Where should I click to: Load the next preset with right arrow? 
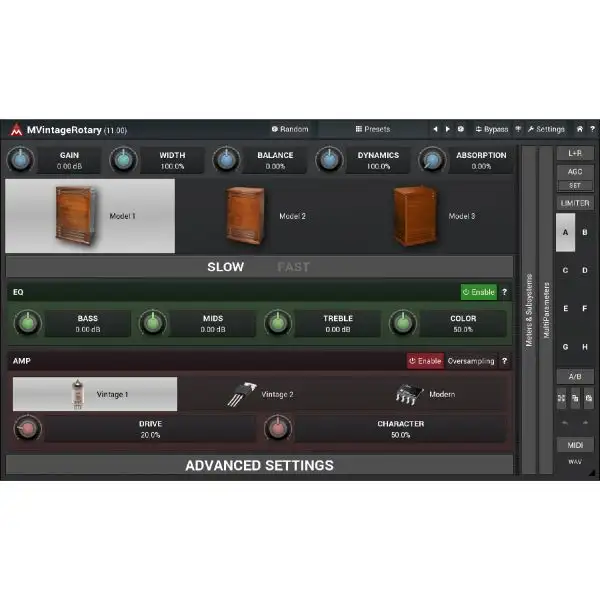[447, 129]
